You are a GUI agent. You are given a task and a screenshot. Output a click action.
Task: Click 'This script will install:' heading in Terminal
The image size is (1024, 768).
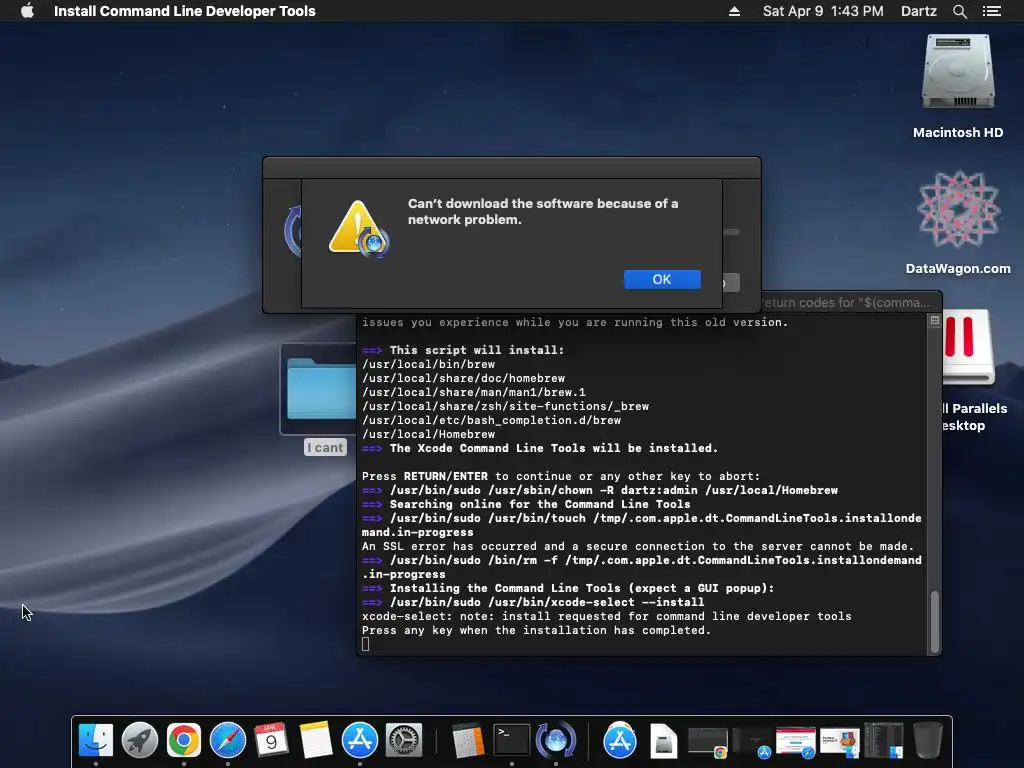(477, 350)
